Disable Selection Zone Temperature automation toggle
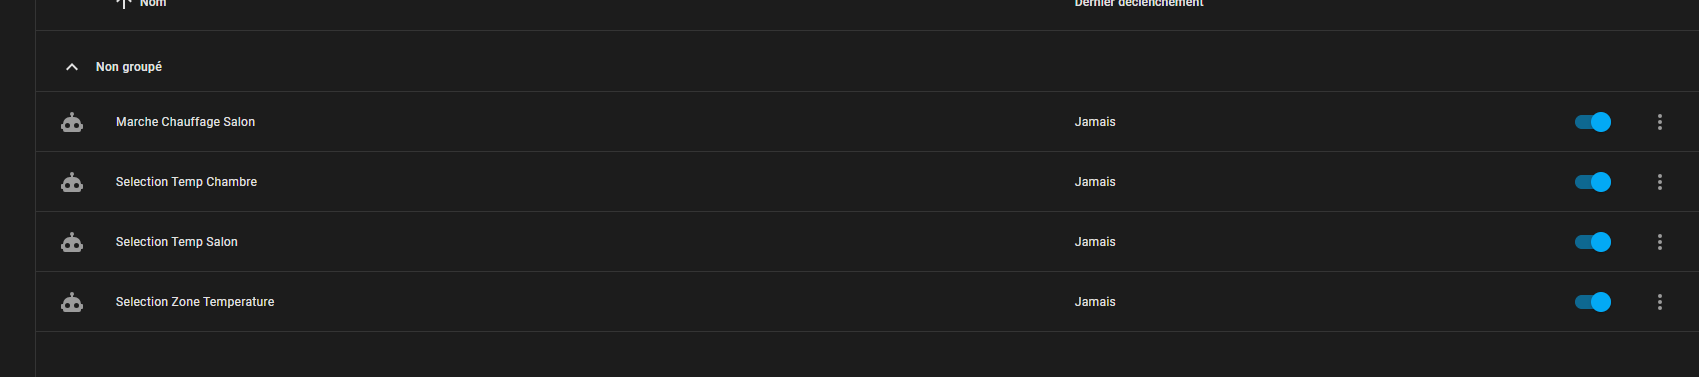This screenshot has height=377, width=1699. click(x=1593, y=302)
